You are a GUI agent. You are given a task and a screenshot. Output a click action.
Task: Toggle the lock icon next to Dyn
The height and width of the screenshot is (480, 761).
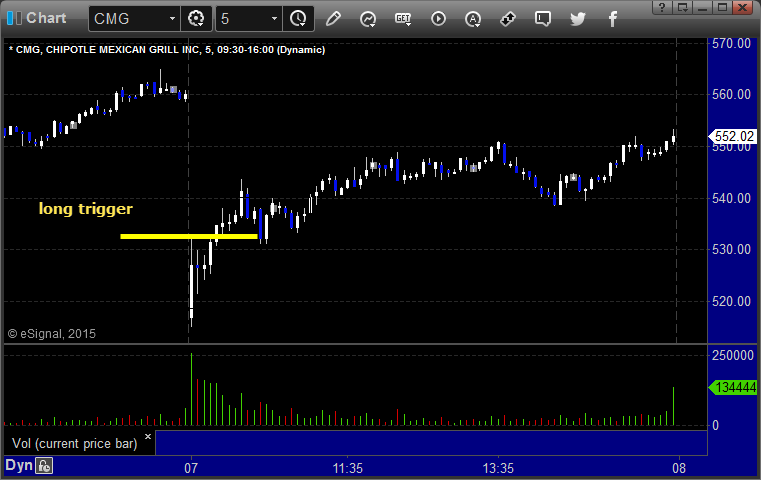click(x=44, y=466)
